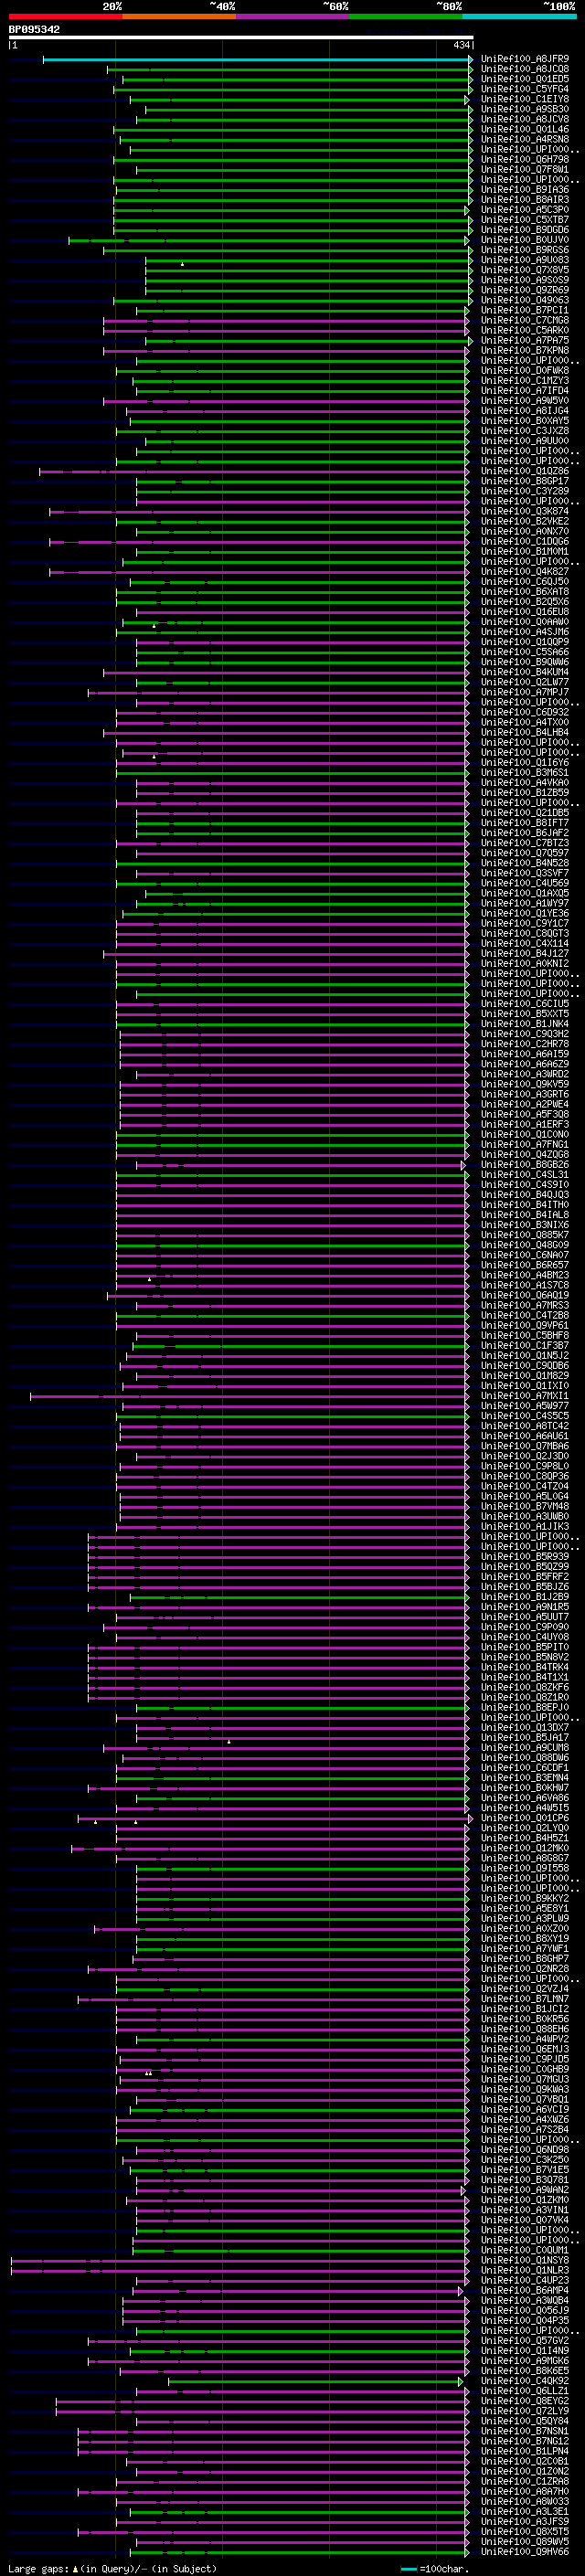
Task: Select the query name BP095342
Action: coord(34,29)
